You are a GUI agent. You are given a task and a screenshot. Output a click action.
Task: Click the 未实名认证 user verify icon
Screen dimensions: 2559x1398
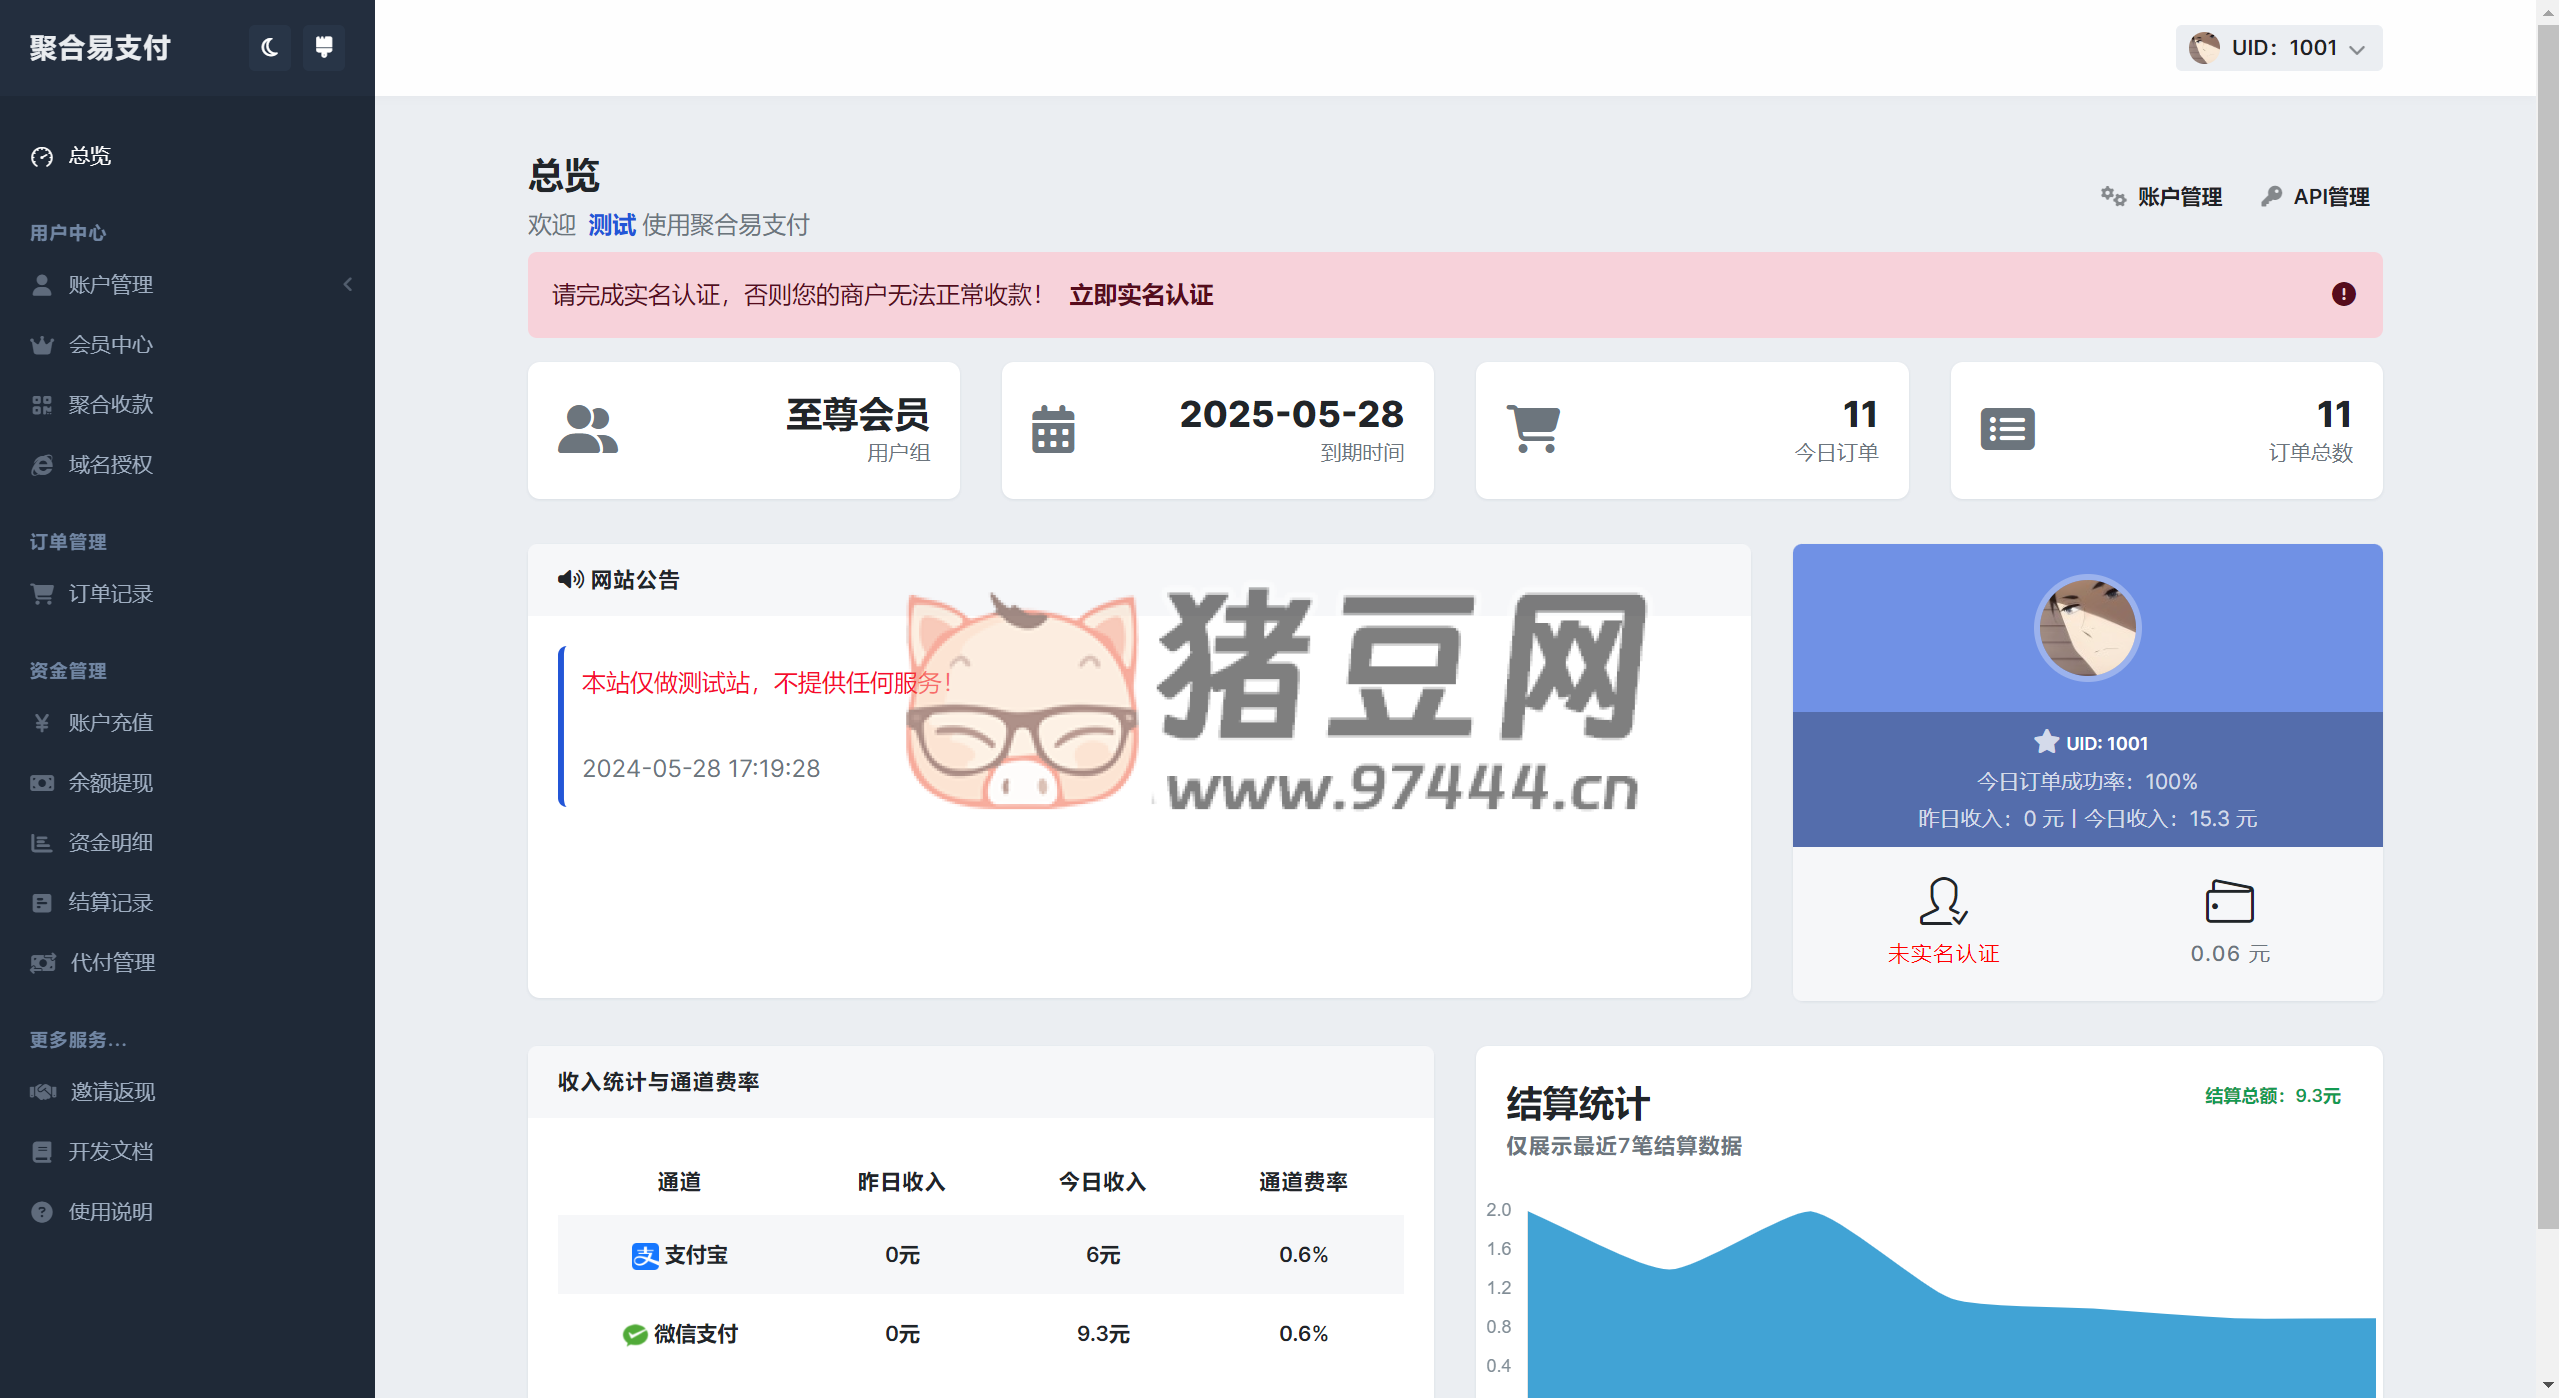1942,901
